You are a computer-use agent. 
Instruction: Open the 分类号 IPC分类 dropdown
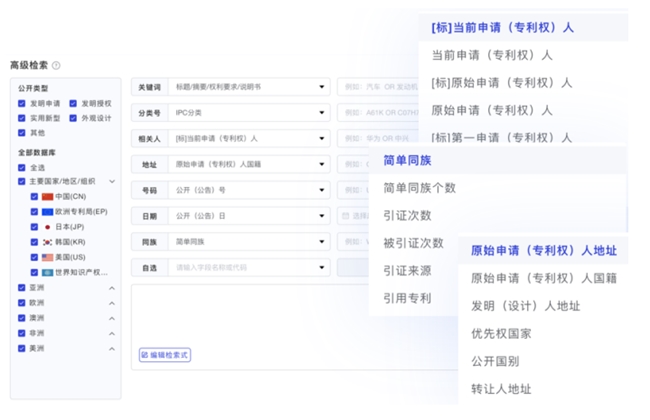click(321, 113)
